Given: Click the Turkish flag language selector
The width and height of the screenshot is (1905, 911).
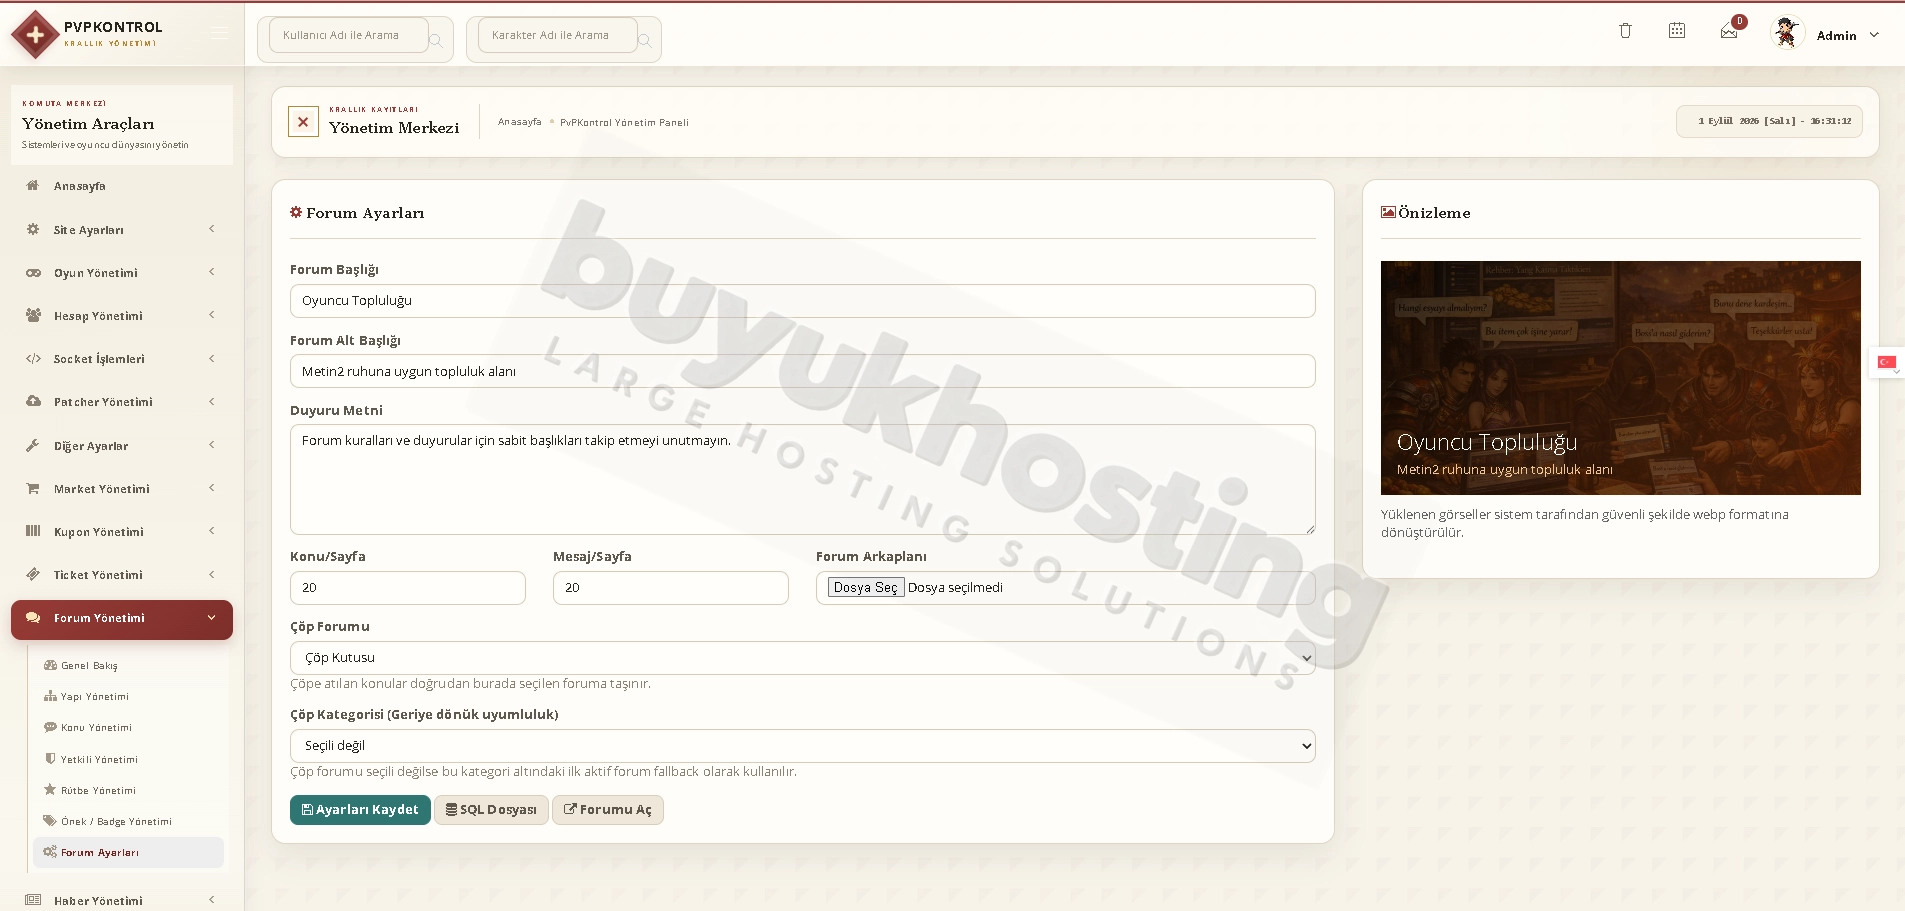Looking at the screenshot, I should (1887, 362).
